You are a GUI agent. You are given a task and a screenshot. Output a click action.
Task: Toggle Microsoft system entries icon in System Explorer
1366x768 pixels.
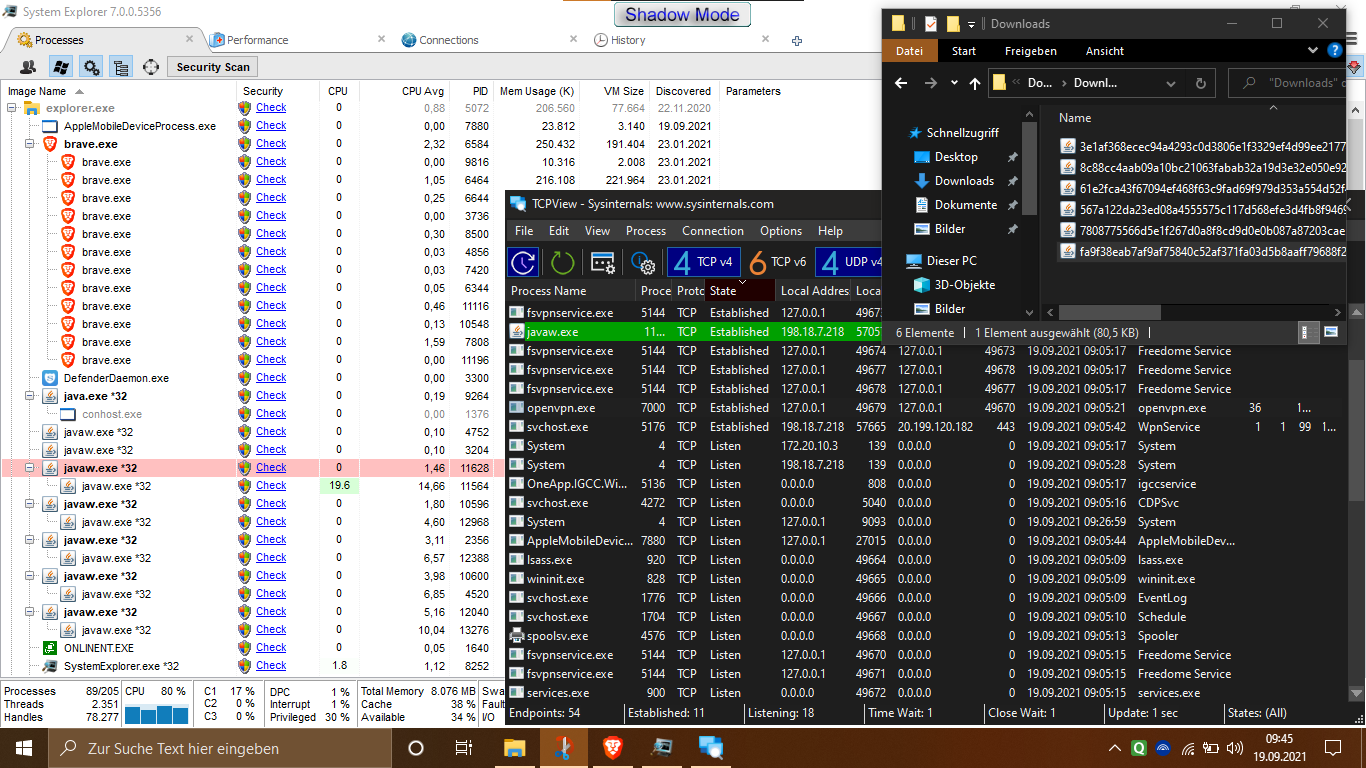pyautogui.click(x=60, y=67)
